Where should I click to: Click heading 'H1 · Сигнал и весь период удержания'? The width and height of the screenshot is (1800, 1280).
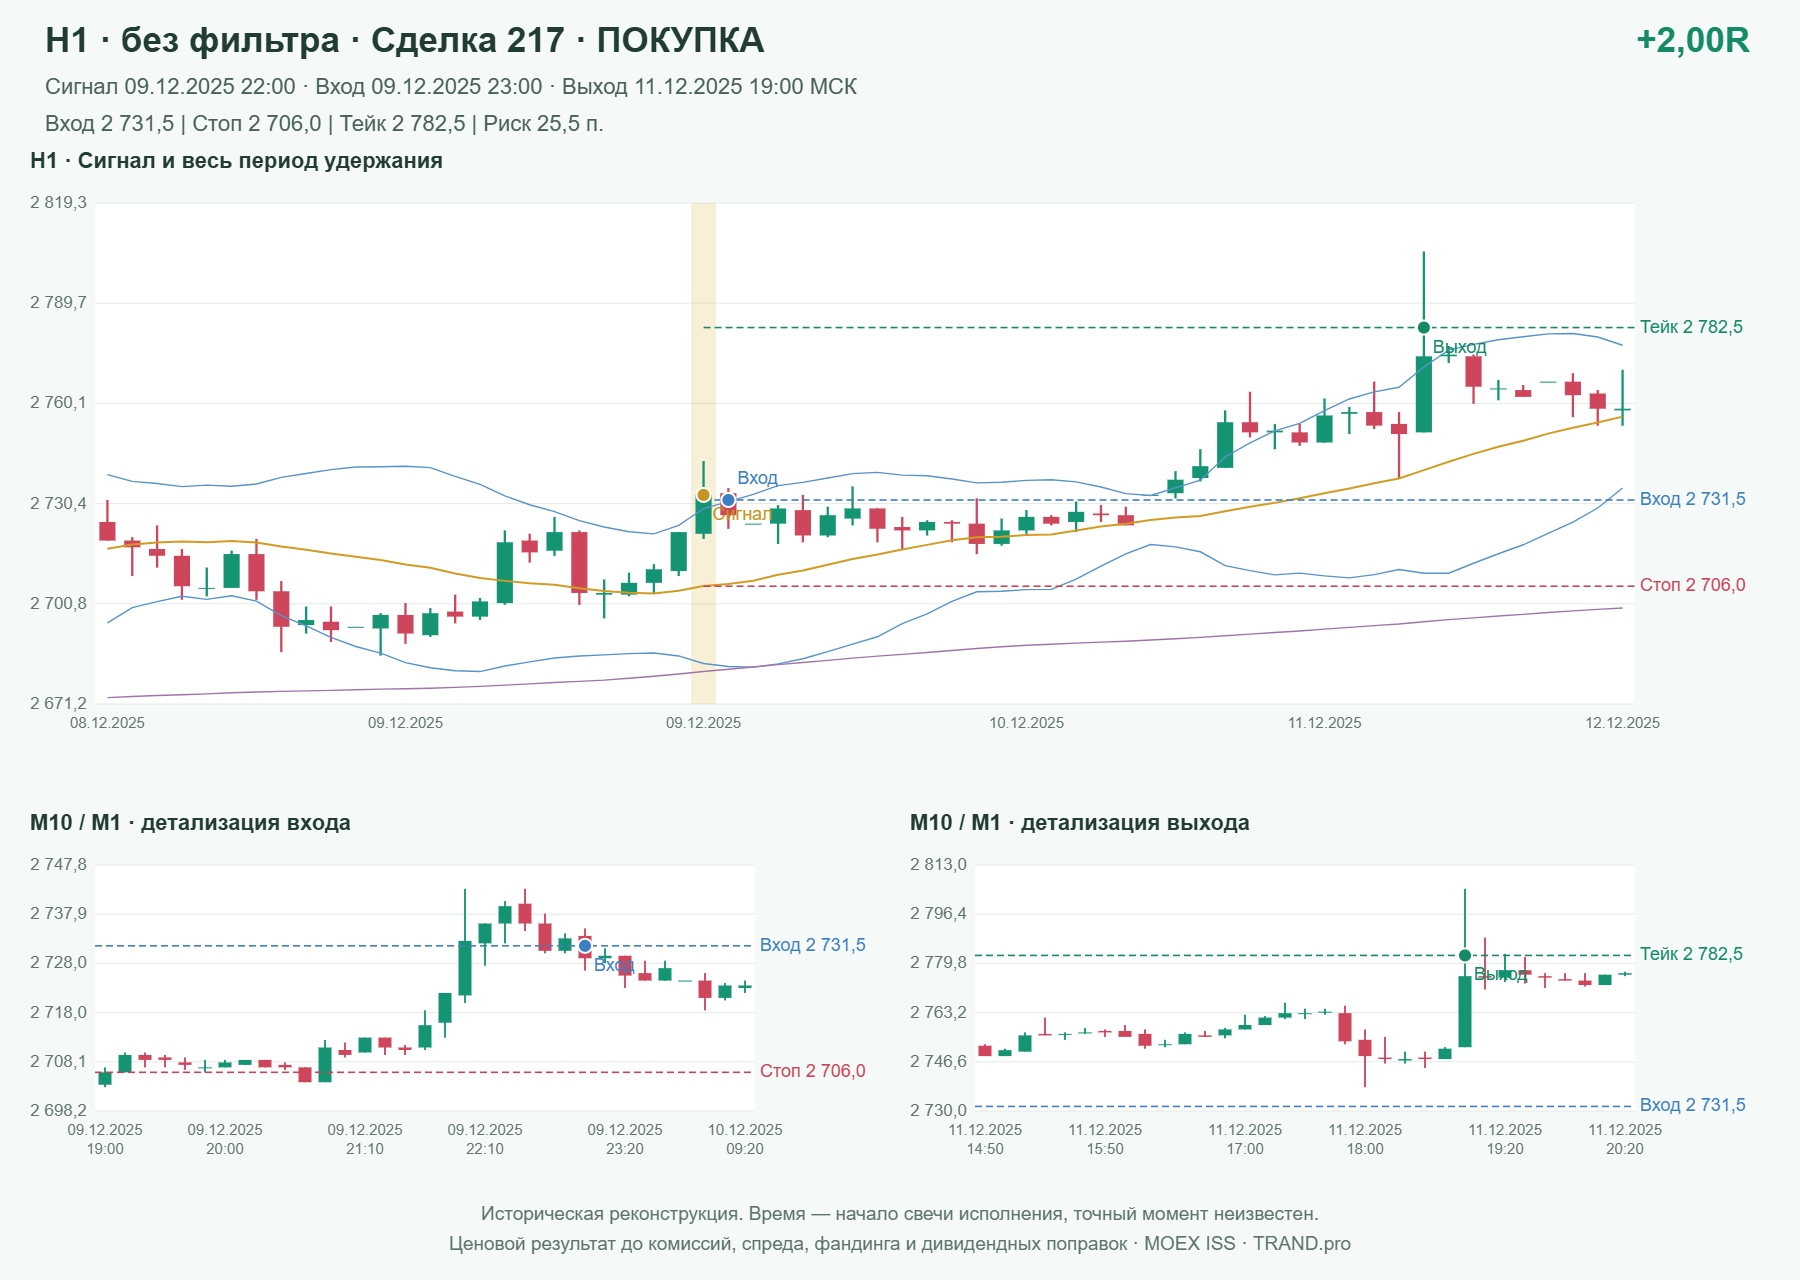236,161
